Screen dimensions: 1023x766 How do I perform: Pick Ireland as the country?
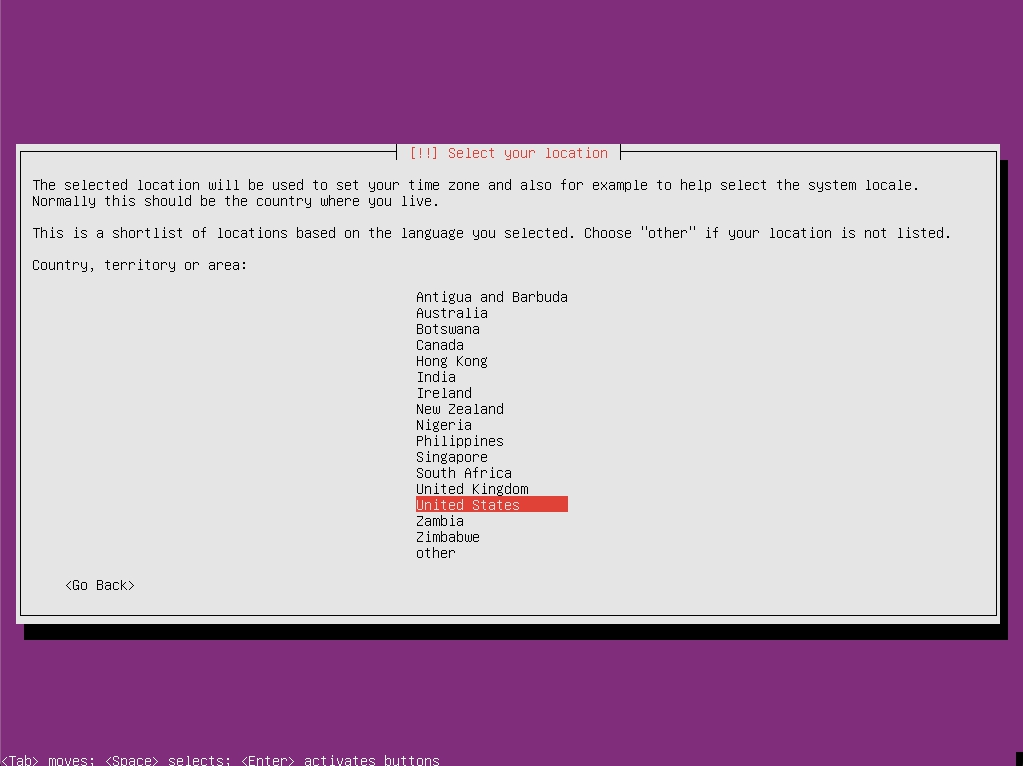(x=444, y=393)
